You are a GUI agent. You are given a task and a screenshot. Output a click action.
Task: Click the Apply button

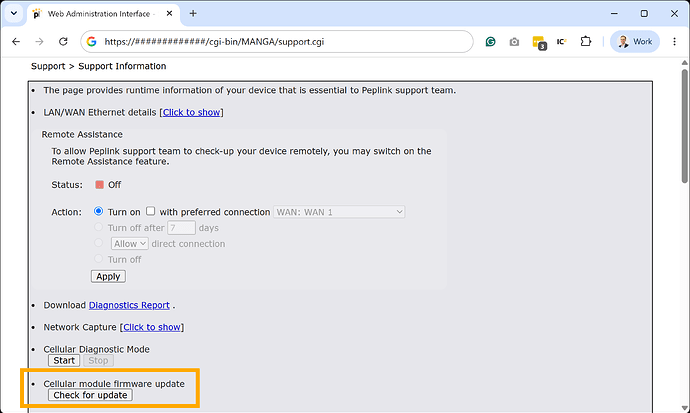[108, 276]
